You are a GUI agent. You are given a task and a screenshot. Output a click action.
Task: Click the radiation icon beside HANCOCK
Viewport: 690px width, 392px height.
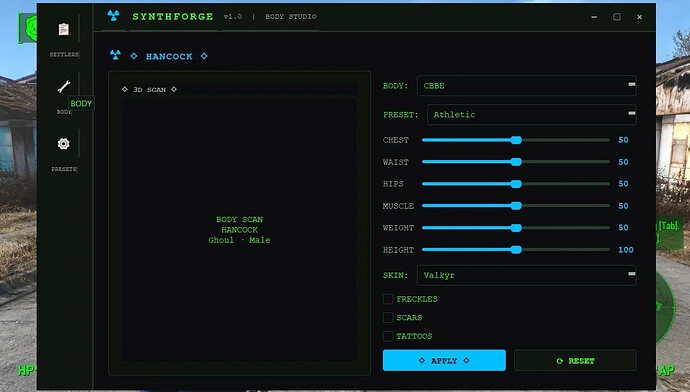pos(115,55)
